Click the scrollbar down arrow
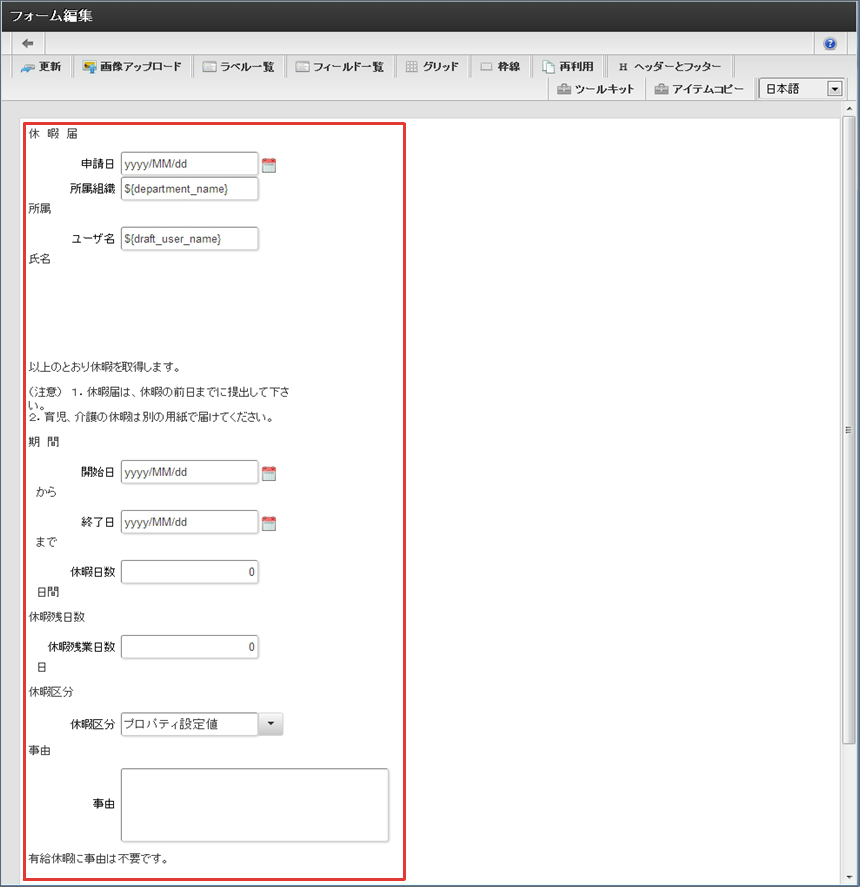 click(849, 877)
